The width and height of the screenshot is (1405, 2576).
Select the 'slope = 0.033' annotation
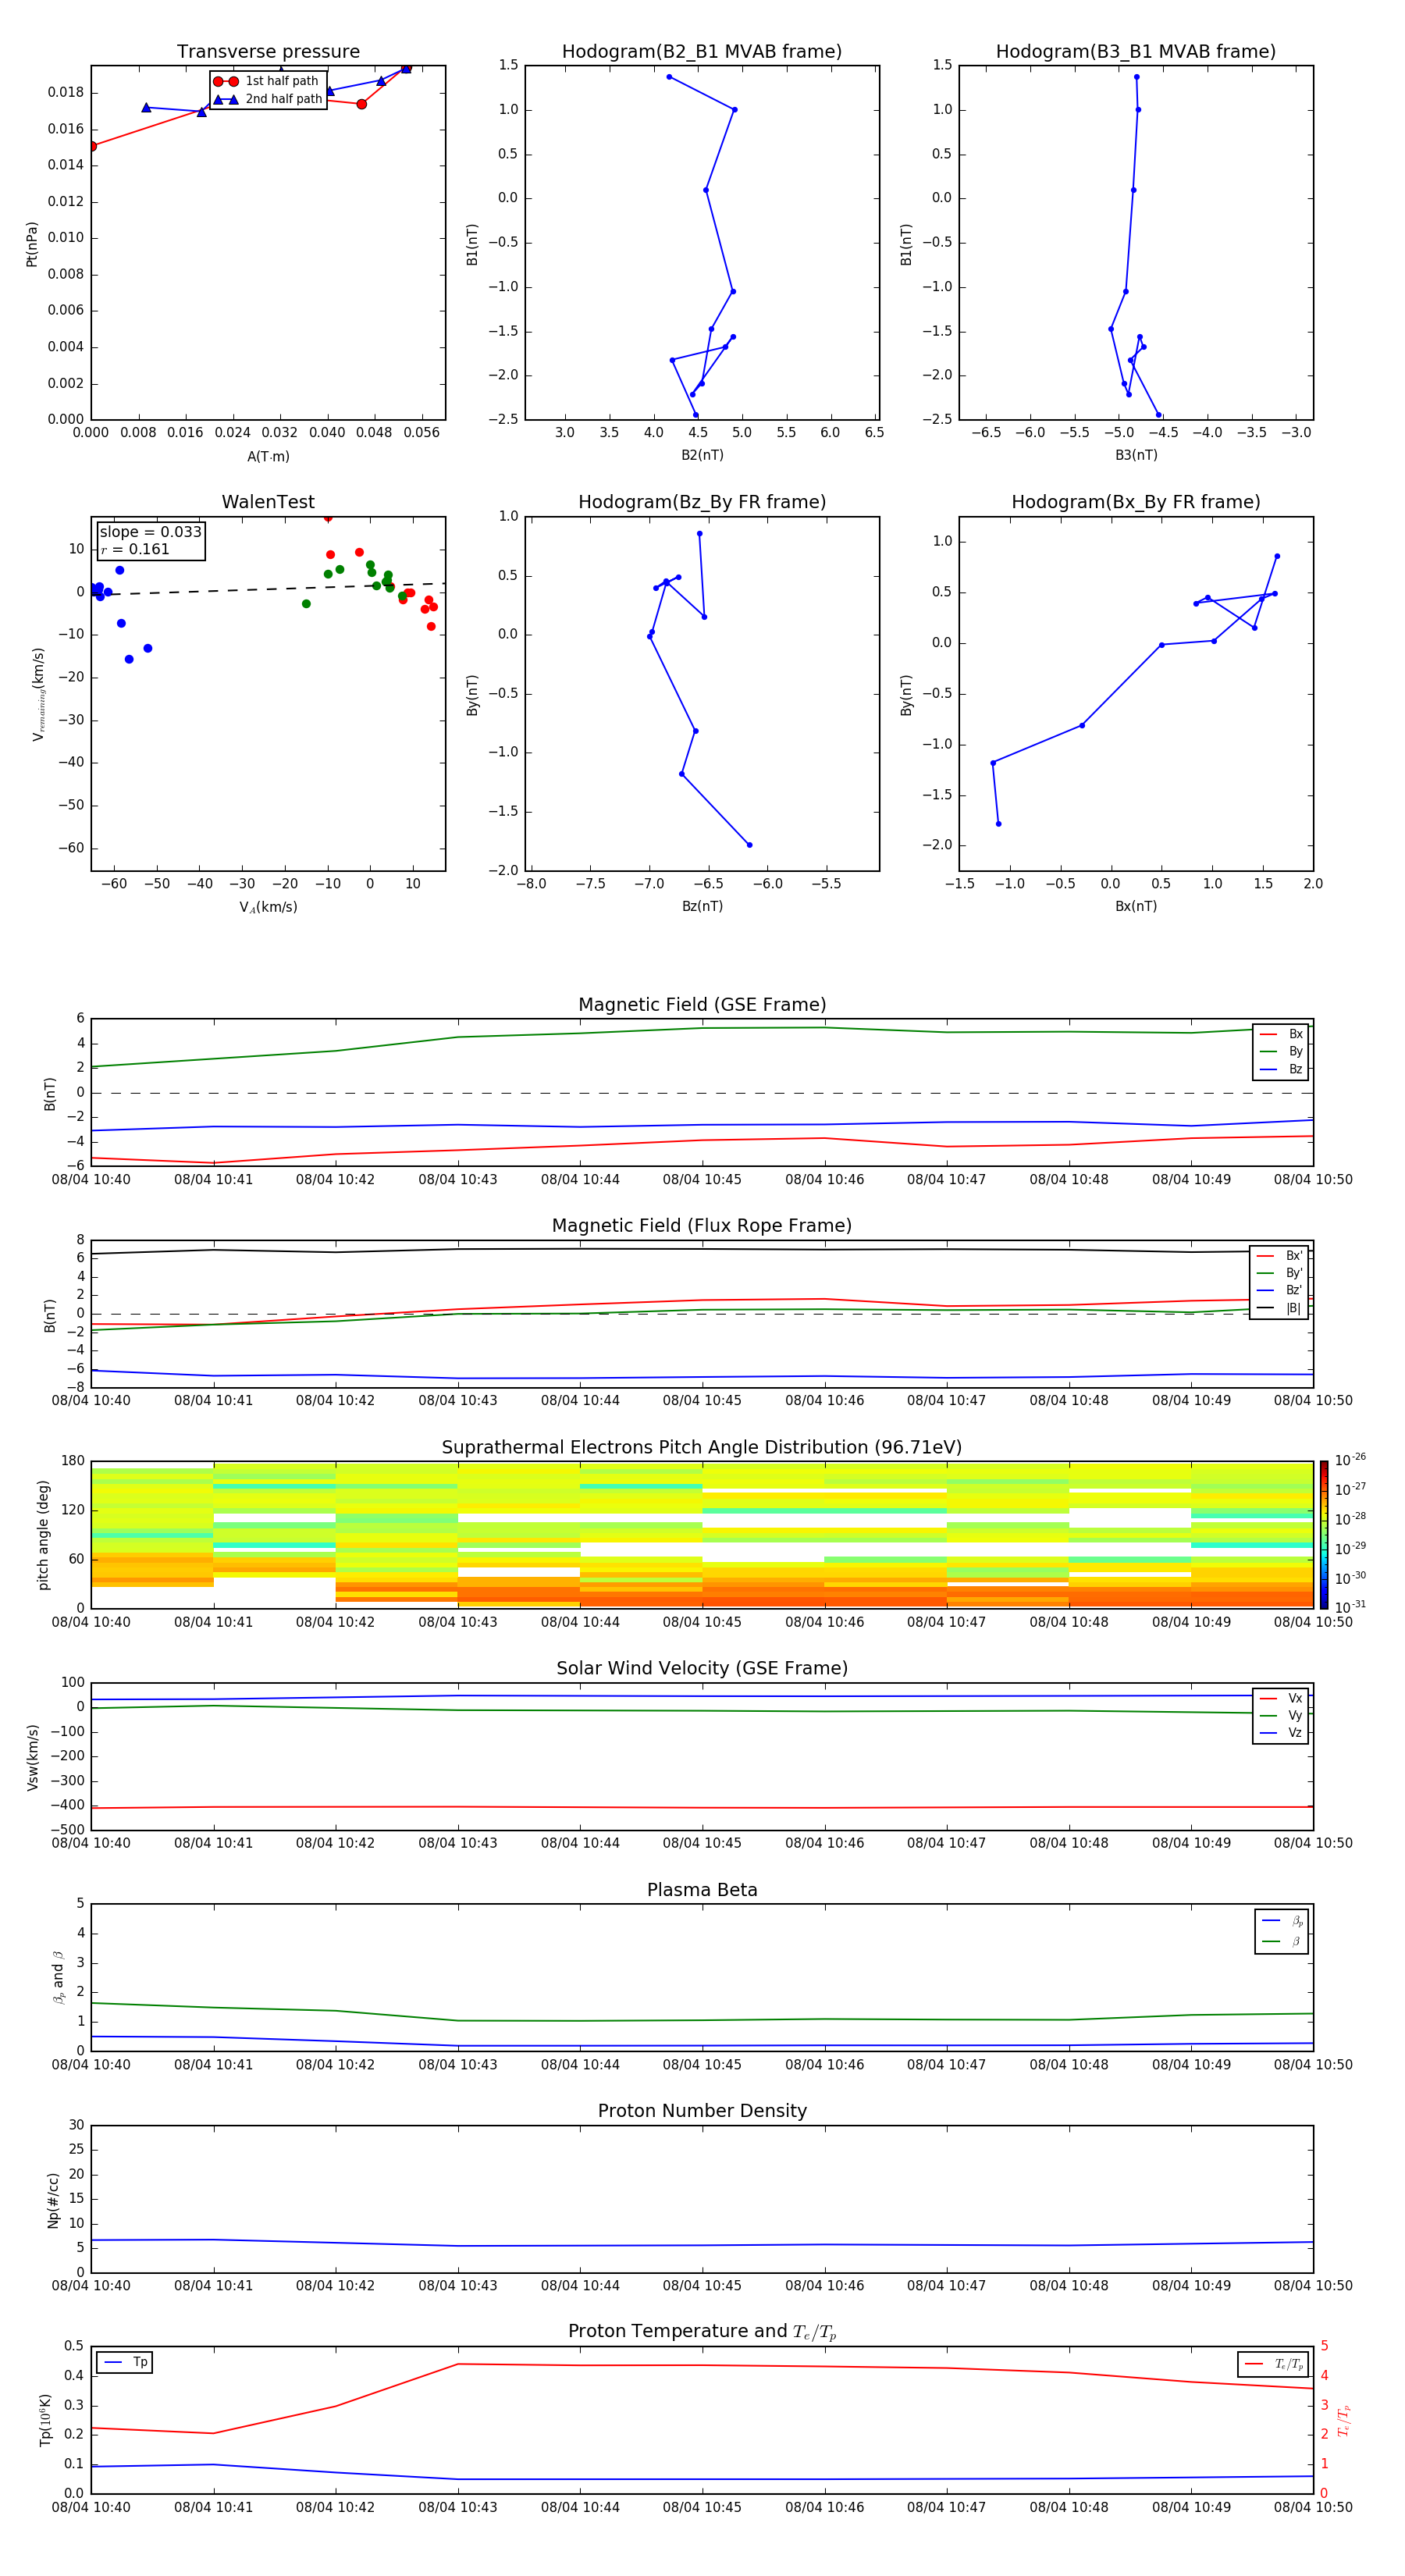pyautogui.click(x=151, y=532)
